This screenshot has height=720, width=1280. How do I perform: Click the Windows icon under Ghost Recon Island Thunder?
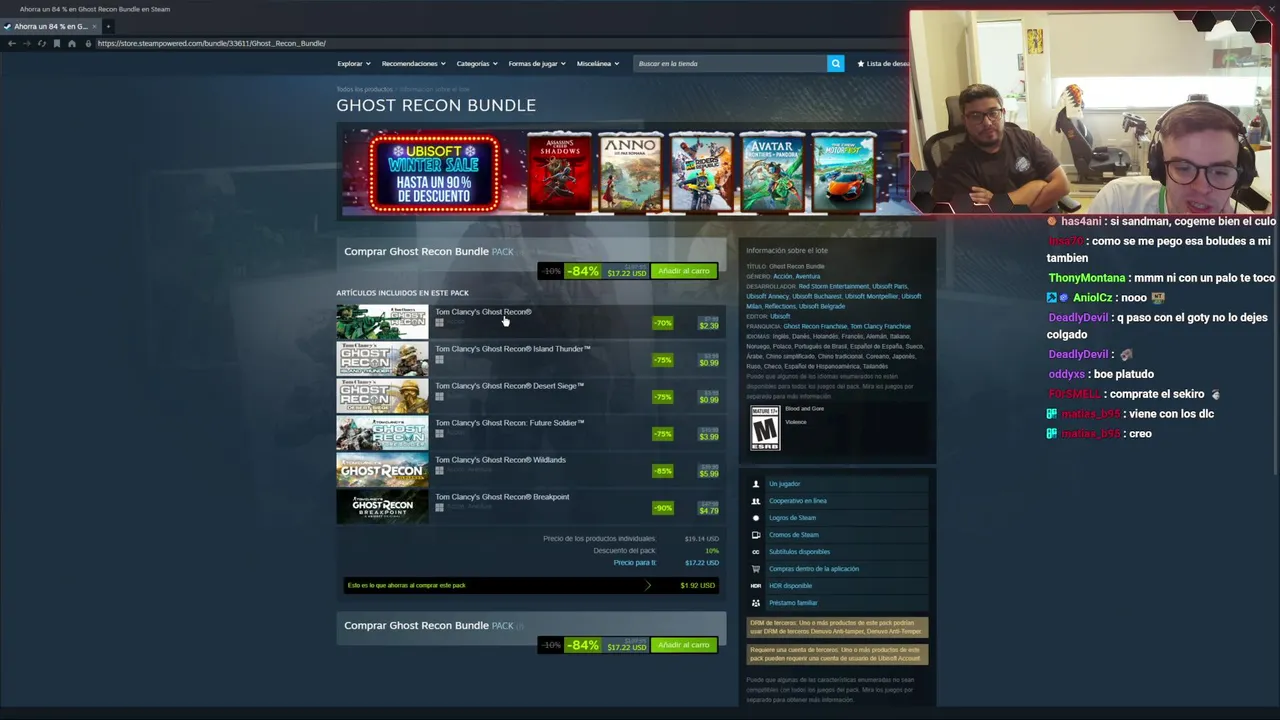point(439,360)
